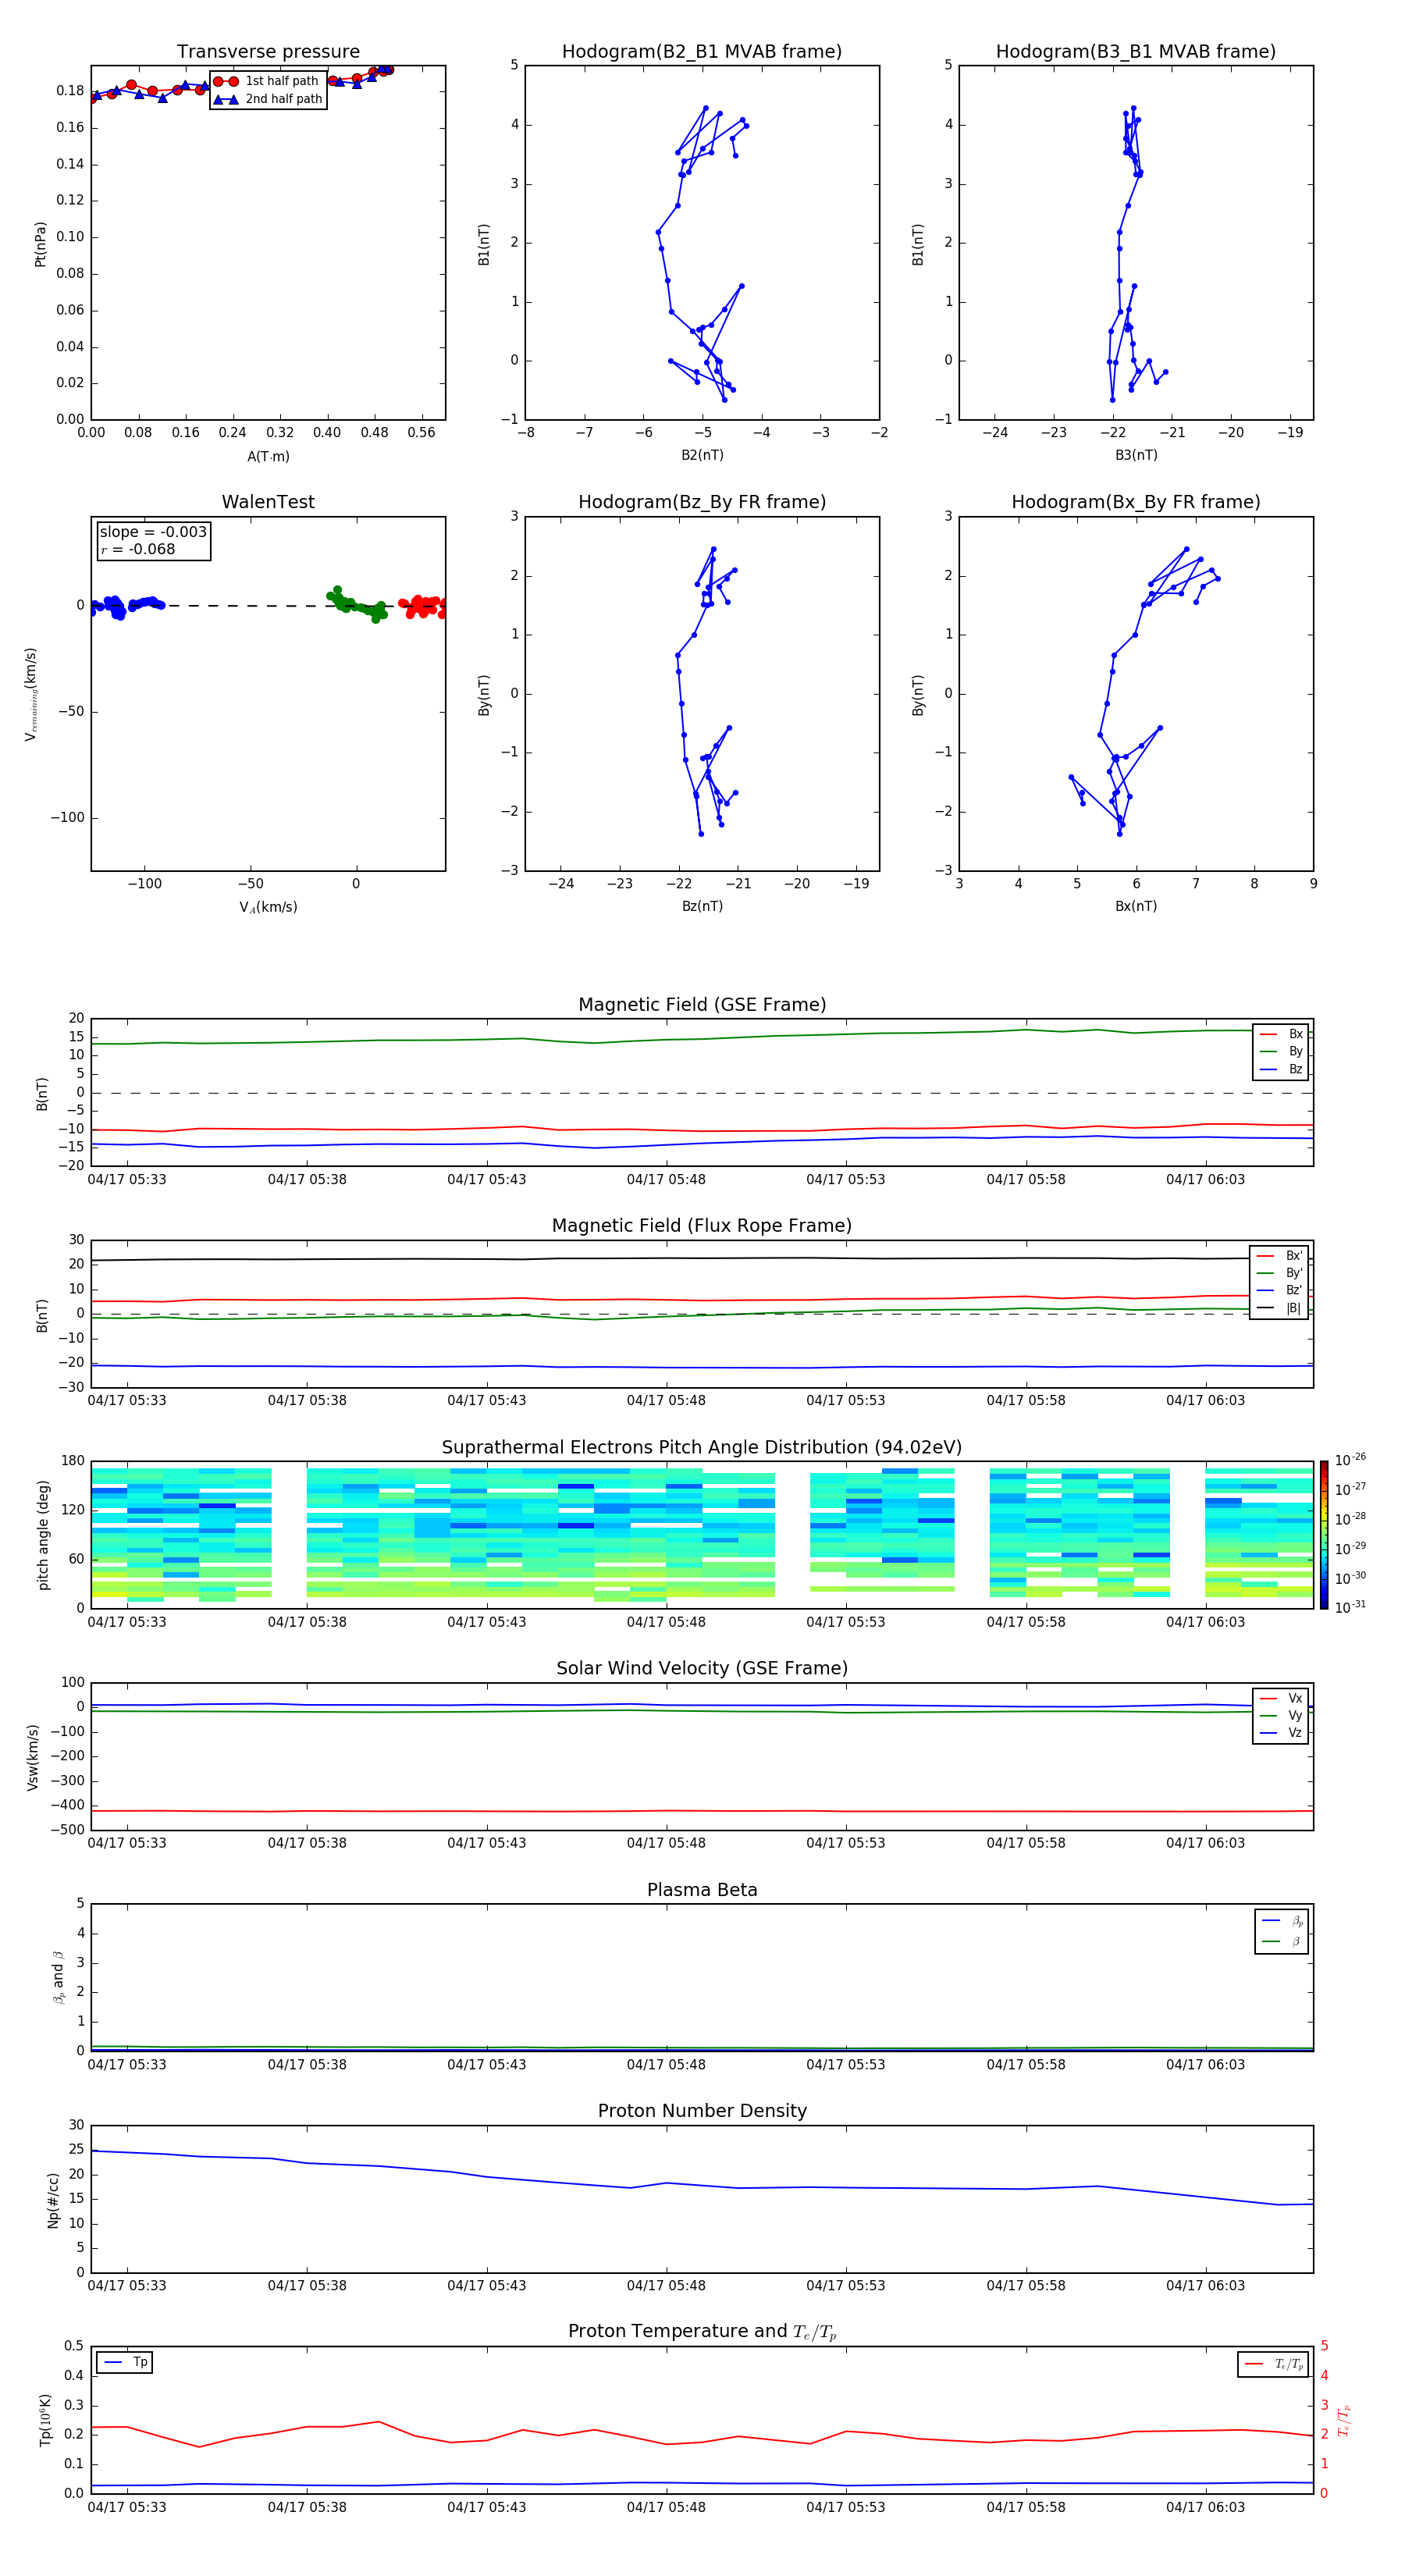Click 'Np(#/cc)' axis label
The image size is (1405, 2576).
[54, 2200]
